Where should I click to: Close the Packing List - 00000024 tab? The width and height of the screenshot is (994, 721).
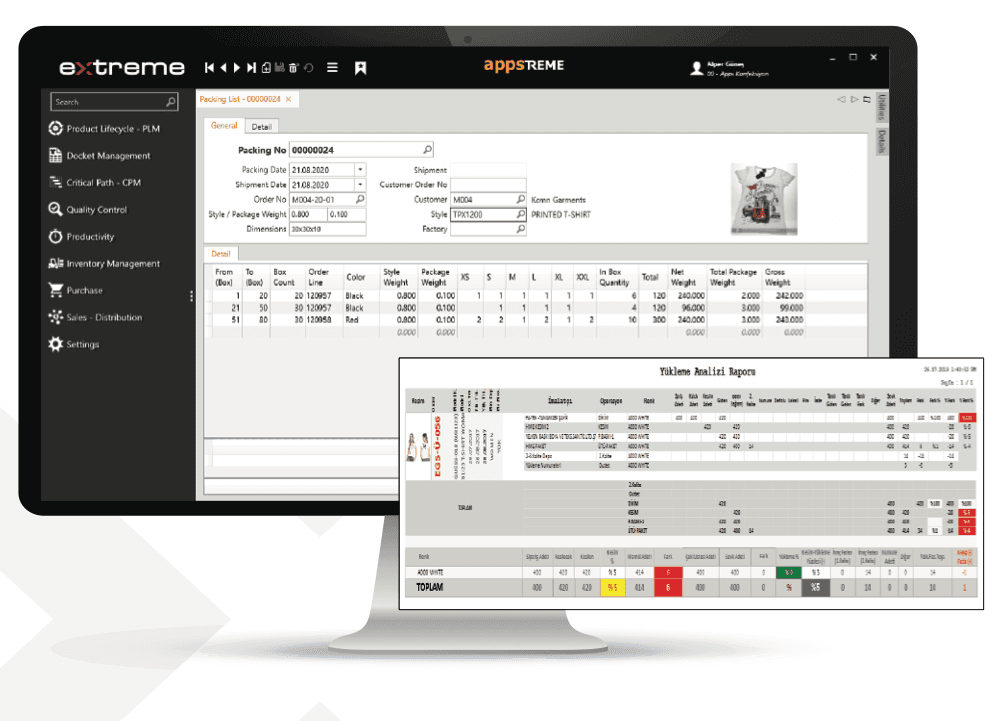[x=288, y=99]
